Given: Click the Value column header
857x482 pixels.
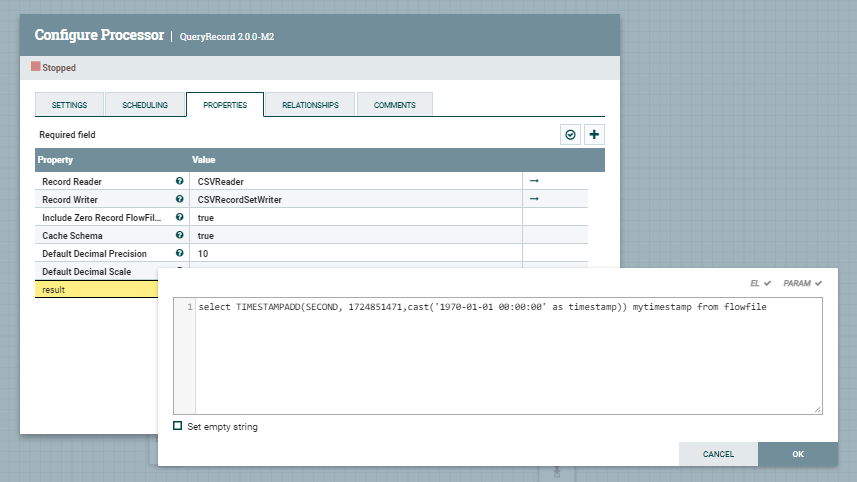Looking at the screenshot, I should (203, 160).
